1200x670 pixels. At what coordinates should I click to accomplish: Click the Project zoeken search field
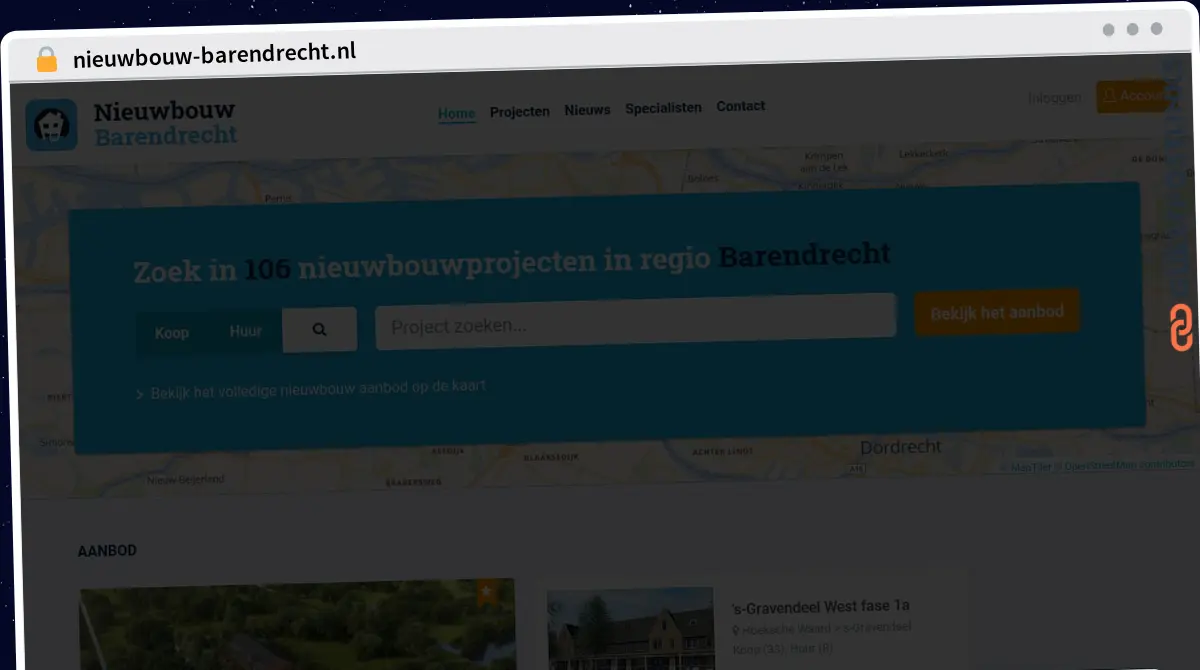pyautogui.click(x=635, y=322)
